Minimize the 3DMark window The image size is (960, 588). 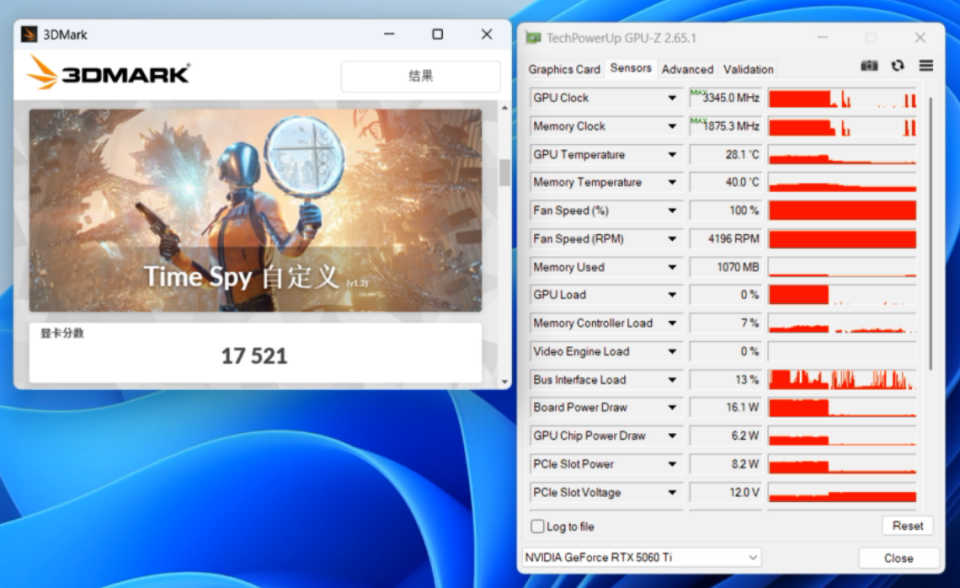(x=389, y=34)
